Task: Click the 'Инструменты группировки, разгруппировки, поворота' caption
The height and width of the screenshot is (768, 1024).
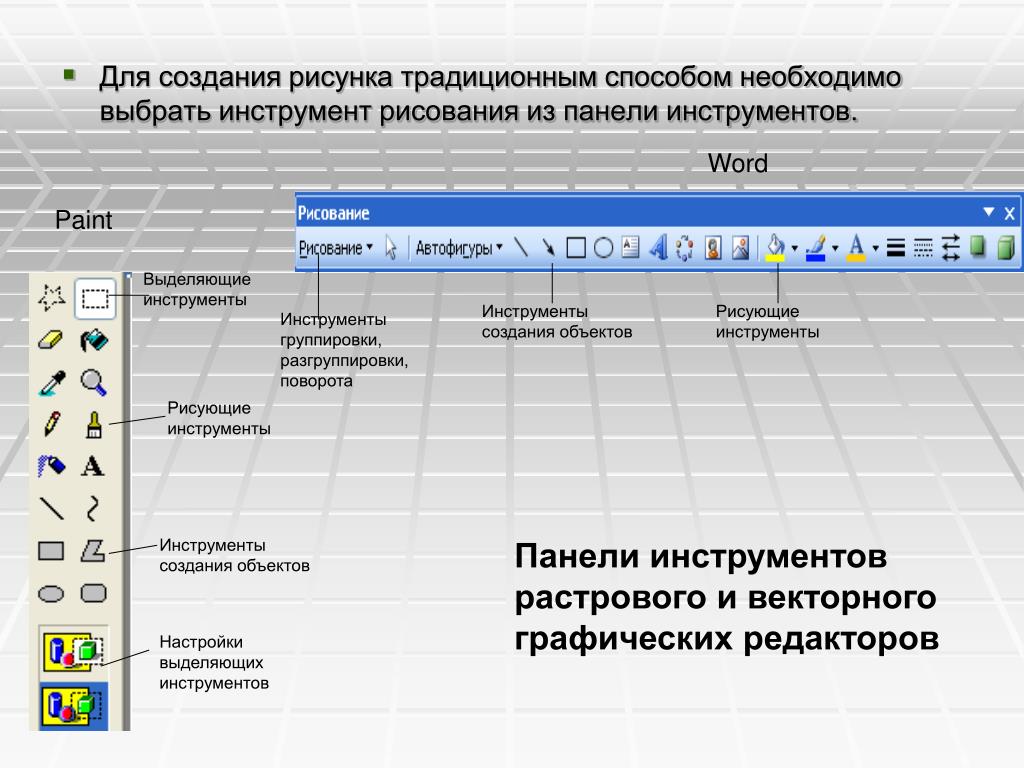Action: click(x=344, y=350)
